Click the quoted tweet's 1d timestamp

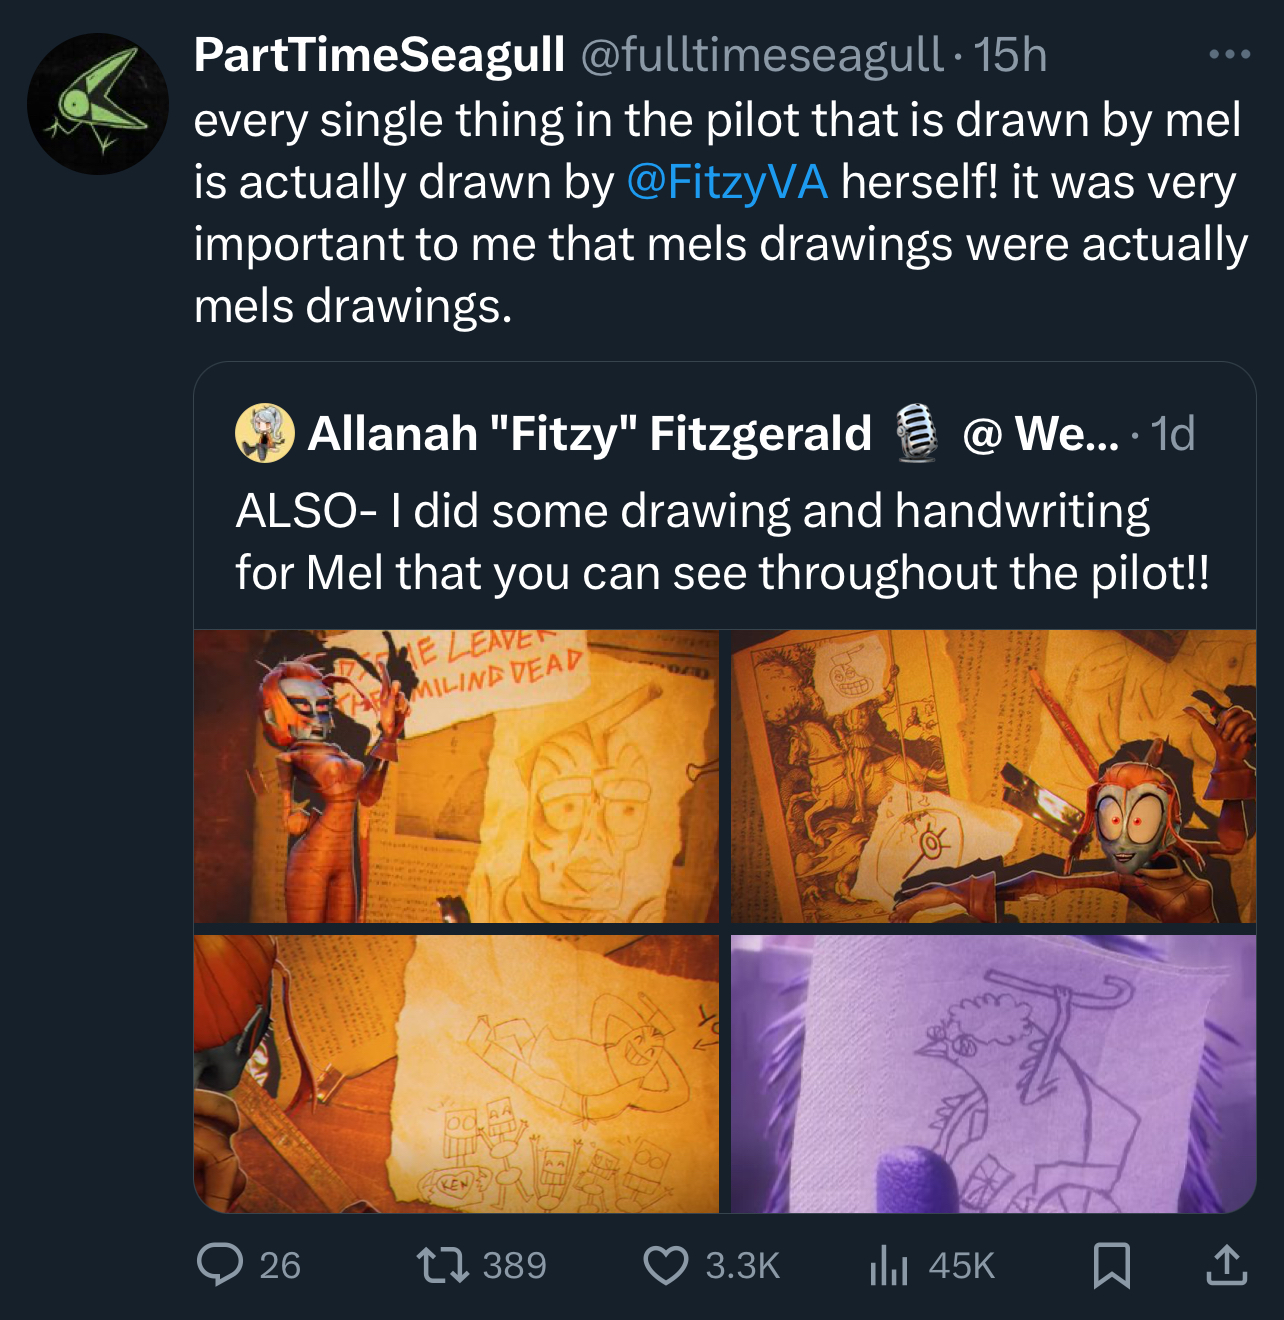point(1172,433)
